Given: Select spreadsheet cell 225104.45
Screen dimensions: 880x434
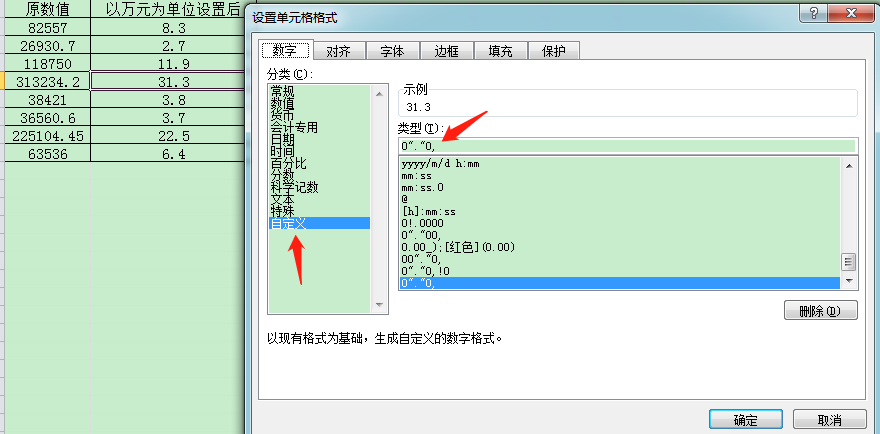Looking at the screenshot, I should (x=47, y=136).
